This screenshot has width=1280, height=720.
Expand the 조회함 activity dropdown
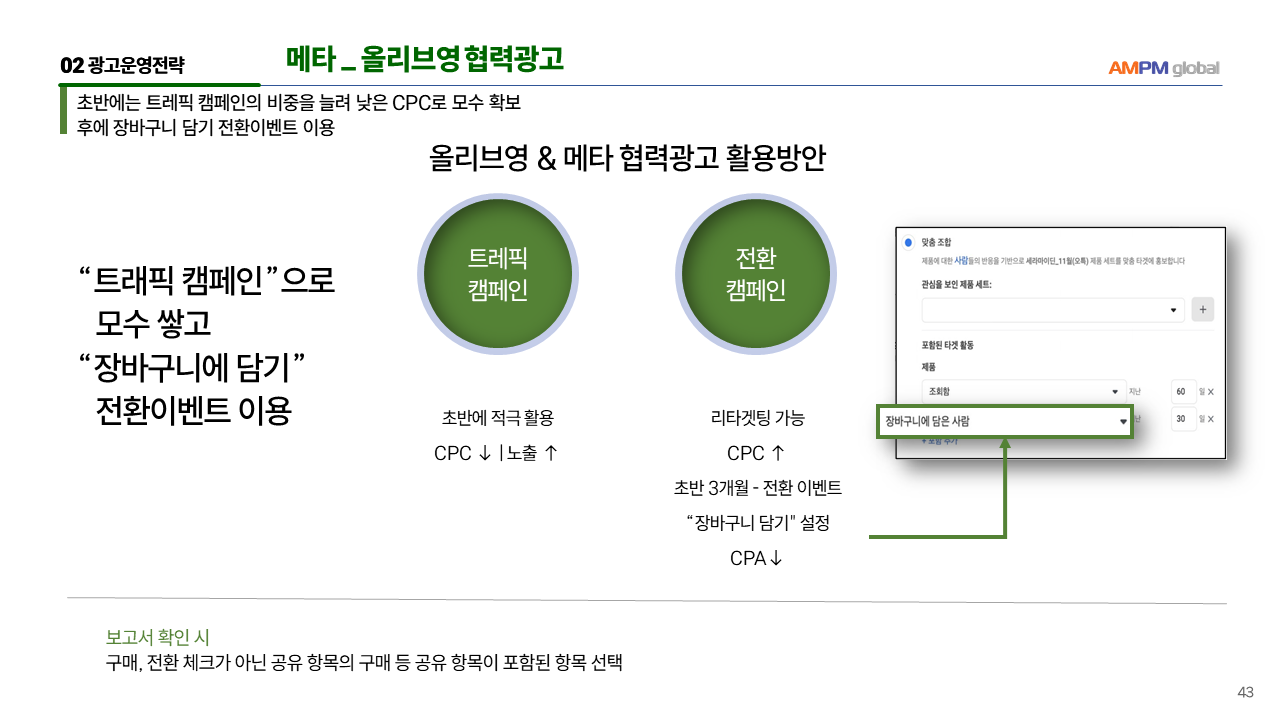(x=1021, y=391)
